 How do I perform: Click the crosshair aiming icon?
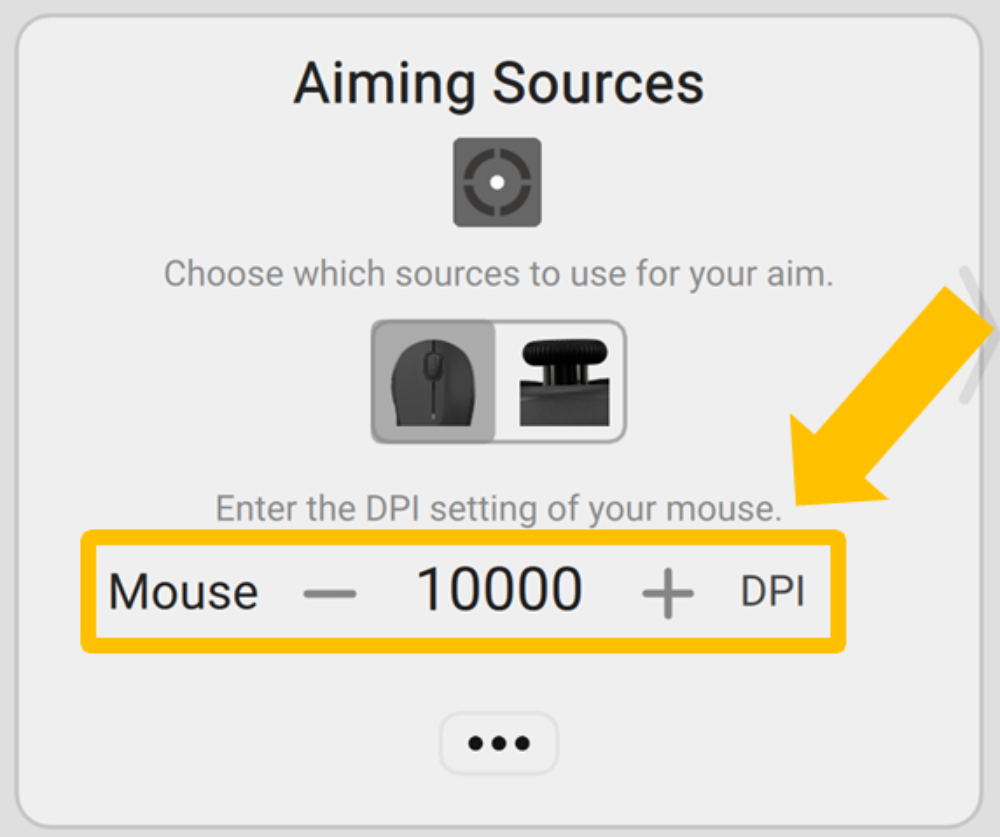pyautogui.click(x=497, y=182)
